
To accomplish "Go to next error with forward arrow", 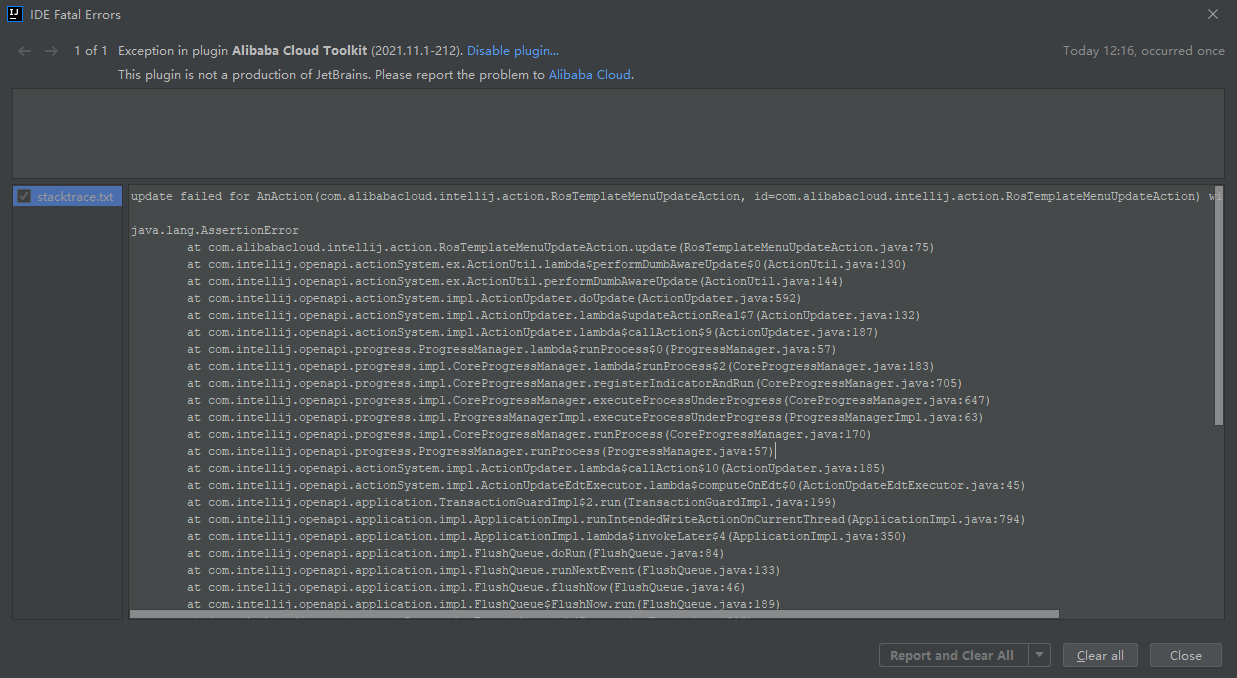I will tap(51, 51).
